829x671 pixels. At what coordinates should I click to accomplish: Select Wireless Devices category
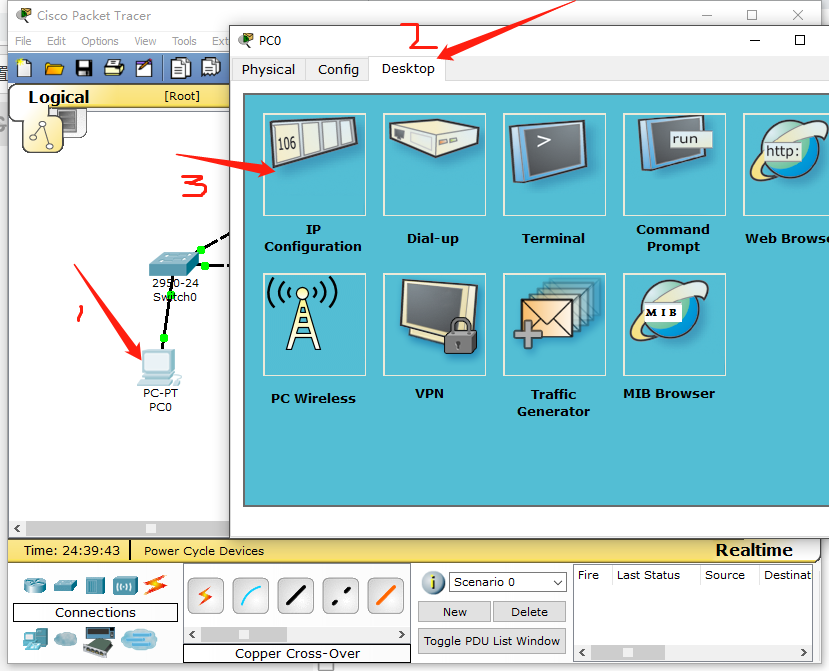(x=125, y=586)
